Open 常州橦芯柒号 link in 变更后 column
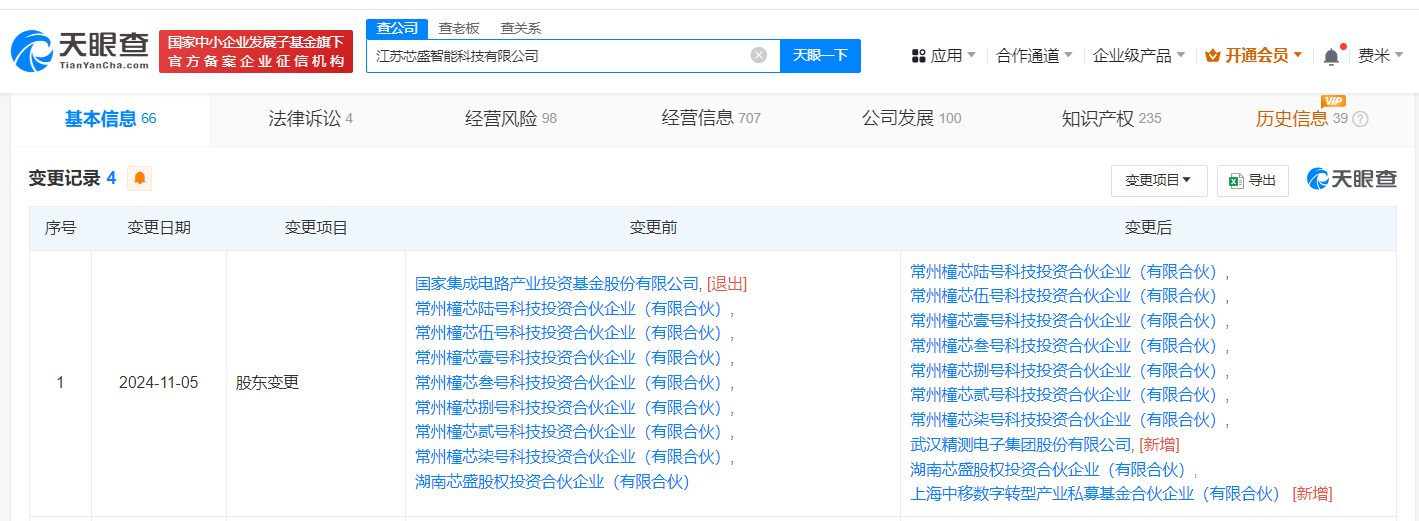This screenshot has width=1419, height=521. (x=1063, y=420)
